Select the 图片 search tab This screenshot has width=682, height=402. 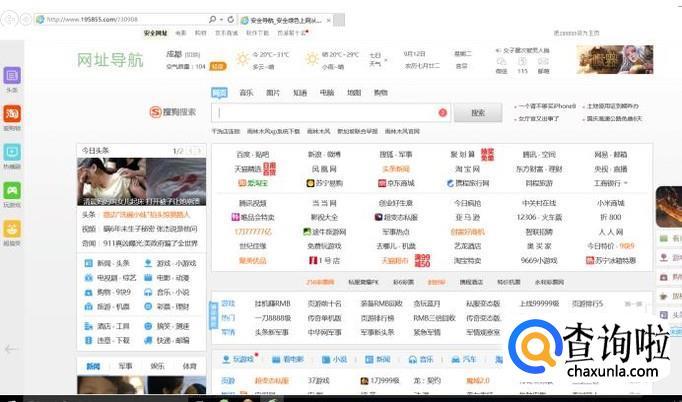(x=273, y=93)
